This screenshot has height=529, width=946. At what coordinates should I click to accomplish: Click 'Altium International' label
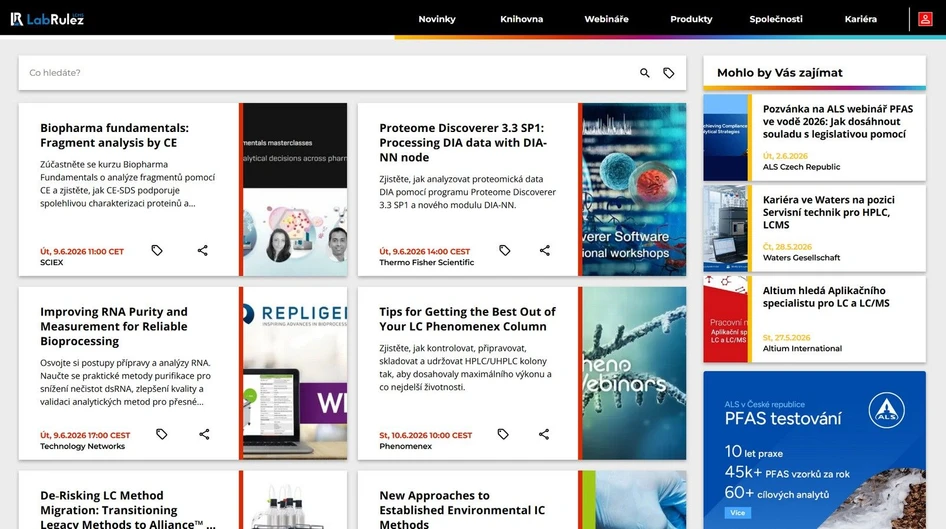802,349
